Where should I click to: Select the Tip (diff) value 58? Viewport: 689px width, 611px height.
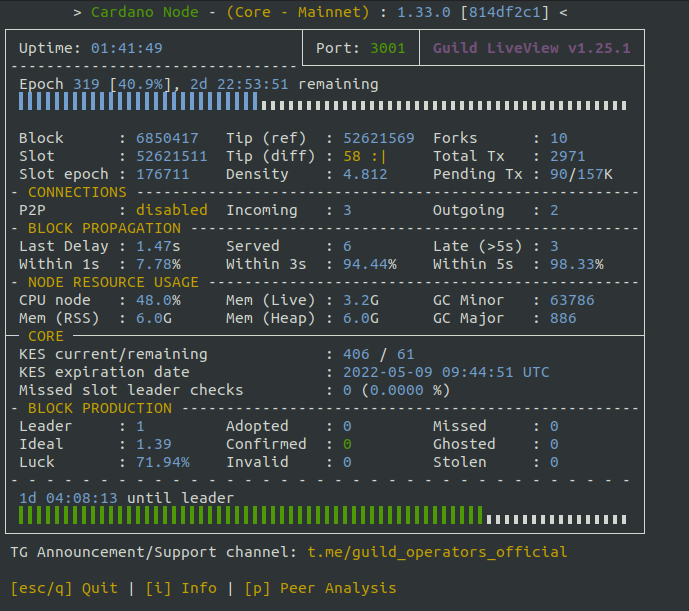point(352,156)
